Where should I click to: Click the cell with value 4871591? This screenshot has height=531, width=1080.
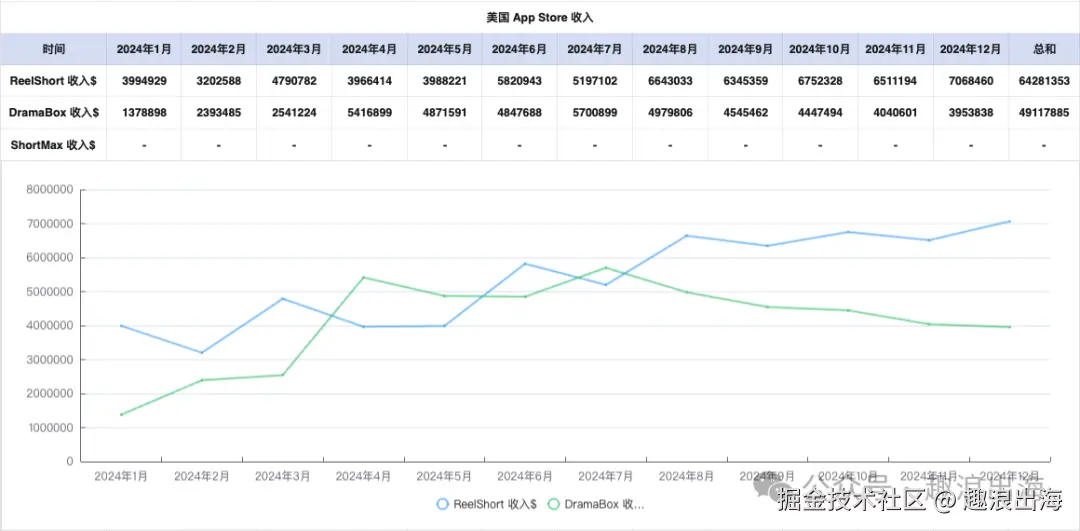click(445, 113)
